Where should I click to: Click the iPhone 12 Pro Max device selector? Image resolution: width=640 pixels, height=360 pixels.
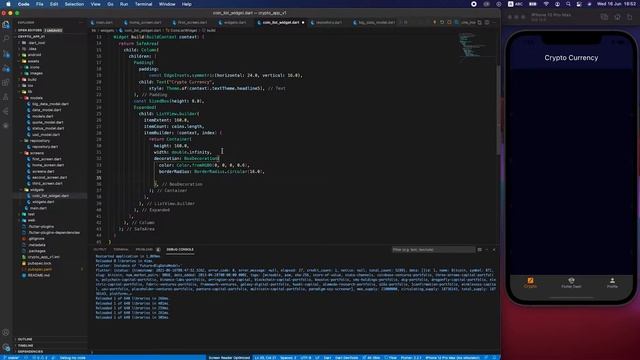pyautogui.click(x=452, y=358)
